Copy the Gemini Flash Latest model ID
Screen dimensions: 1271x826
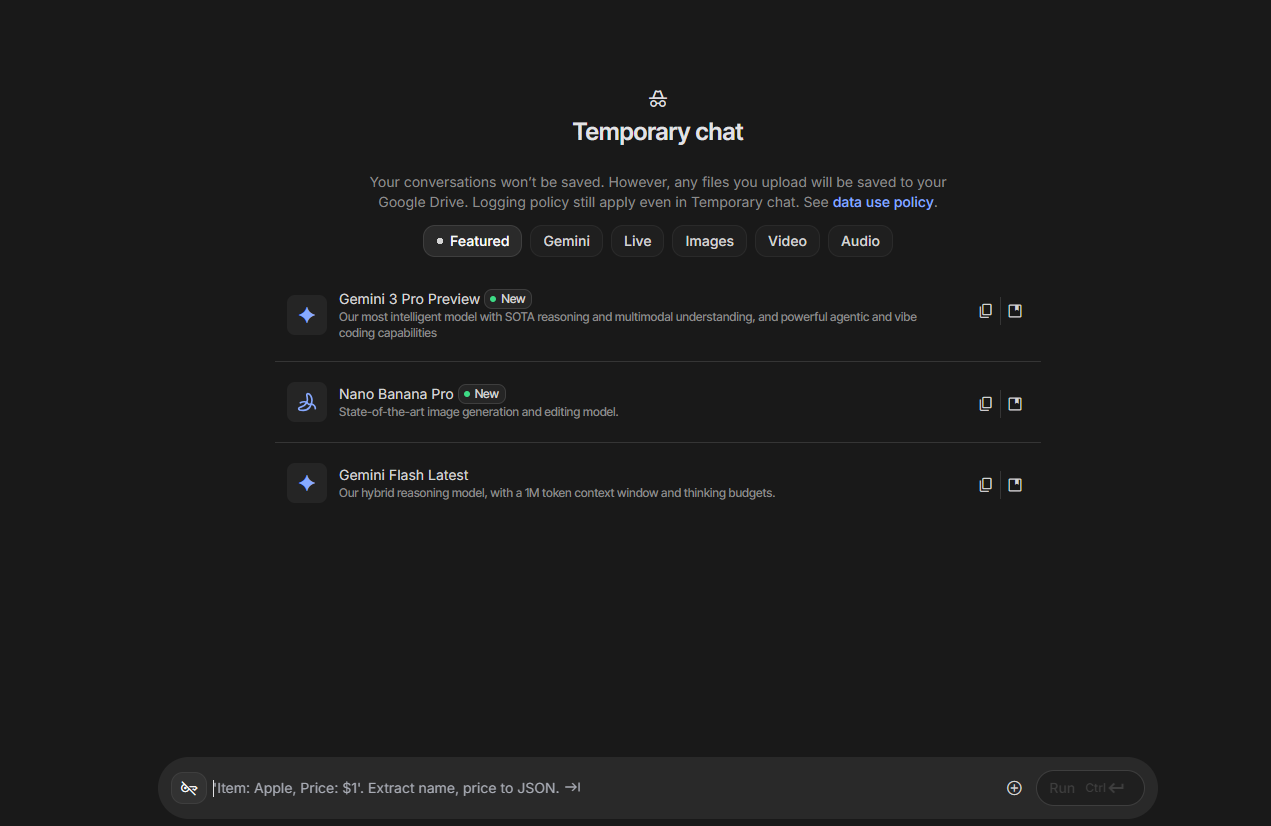pyautogui.click(x=985, y=485)
